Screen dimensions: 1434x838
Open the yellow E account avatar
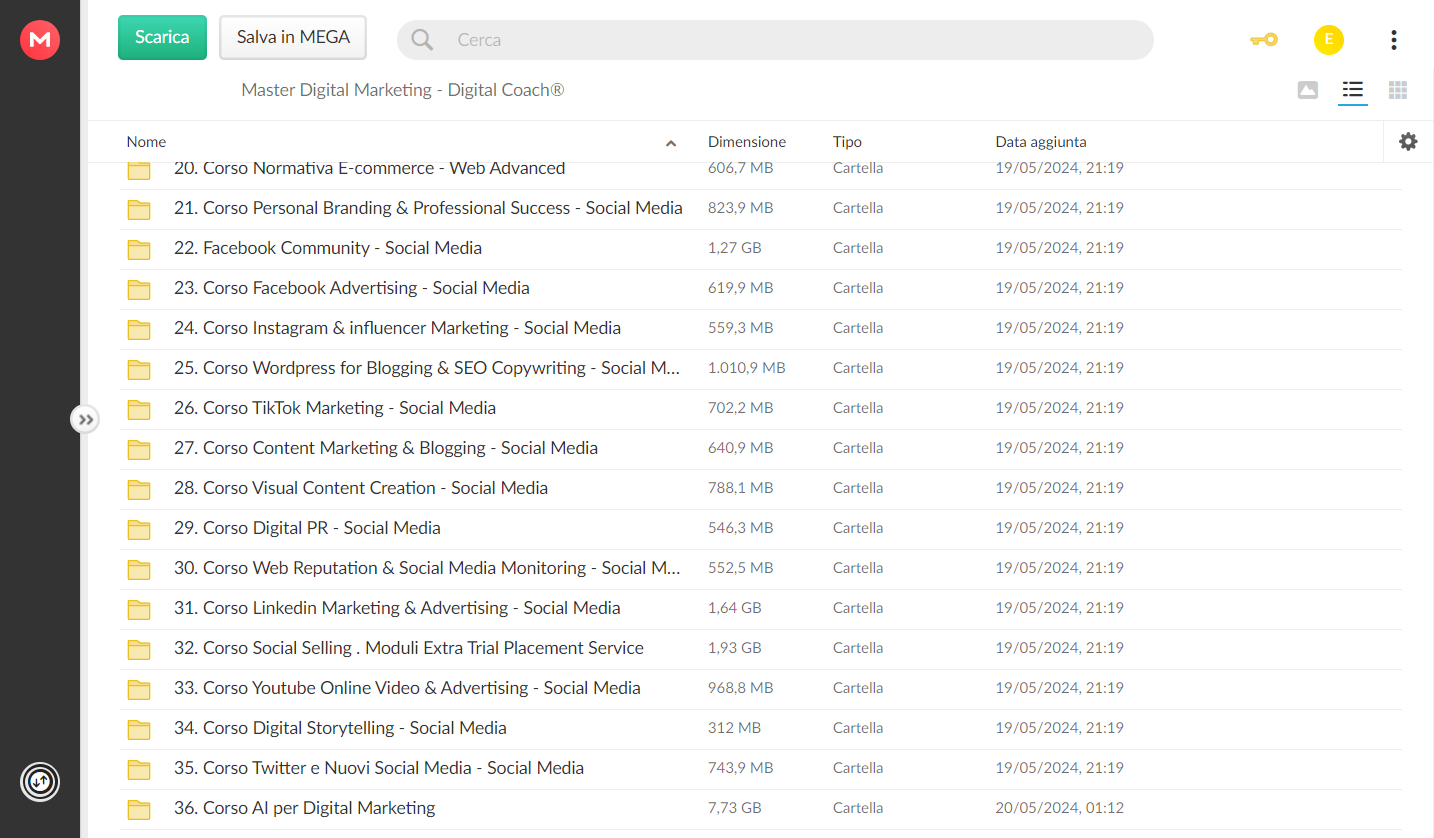(x=1328, y=40)
